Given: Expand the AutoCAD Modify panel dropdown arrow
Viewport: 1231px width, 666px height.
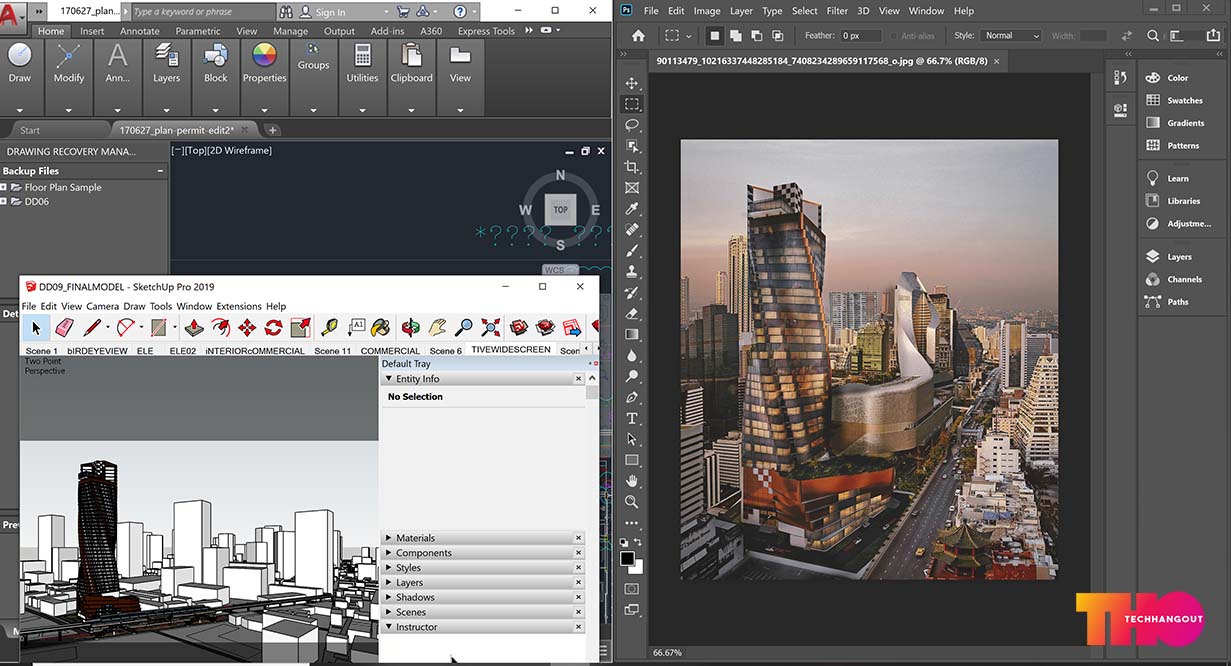Looking at the screenshot, I should click(69, 110).
